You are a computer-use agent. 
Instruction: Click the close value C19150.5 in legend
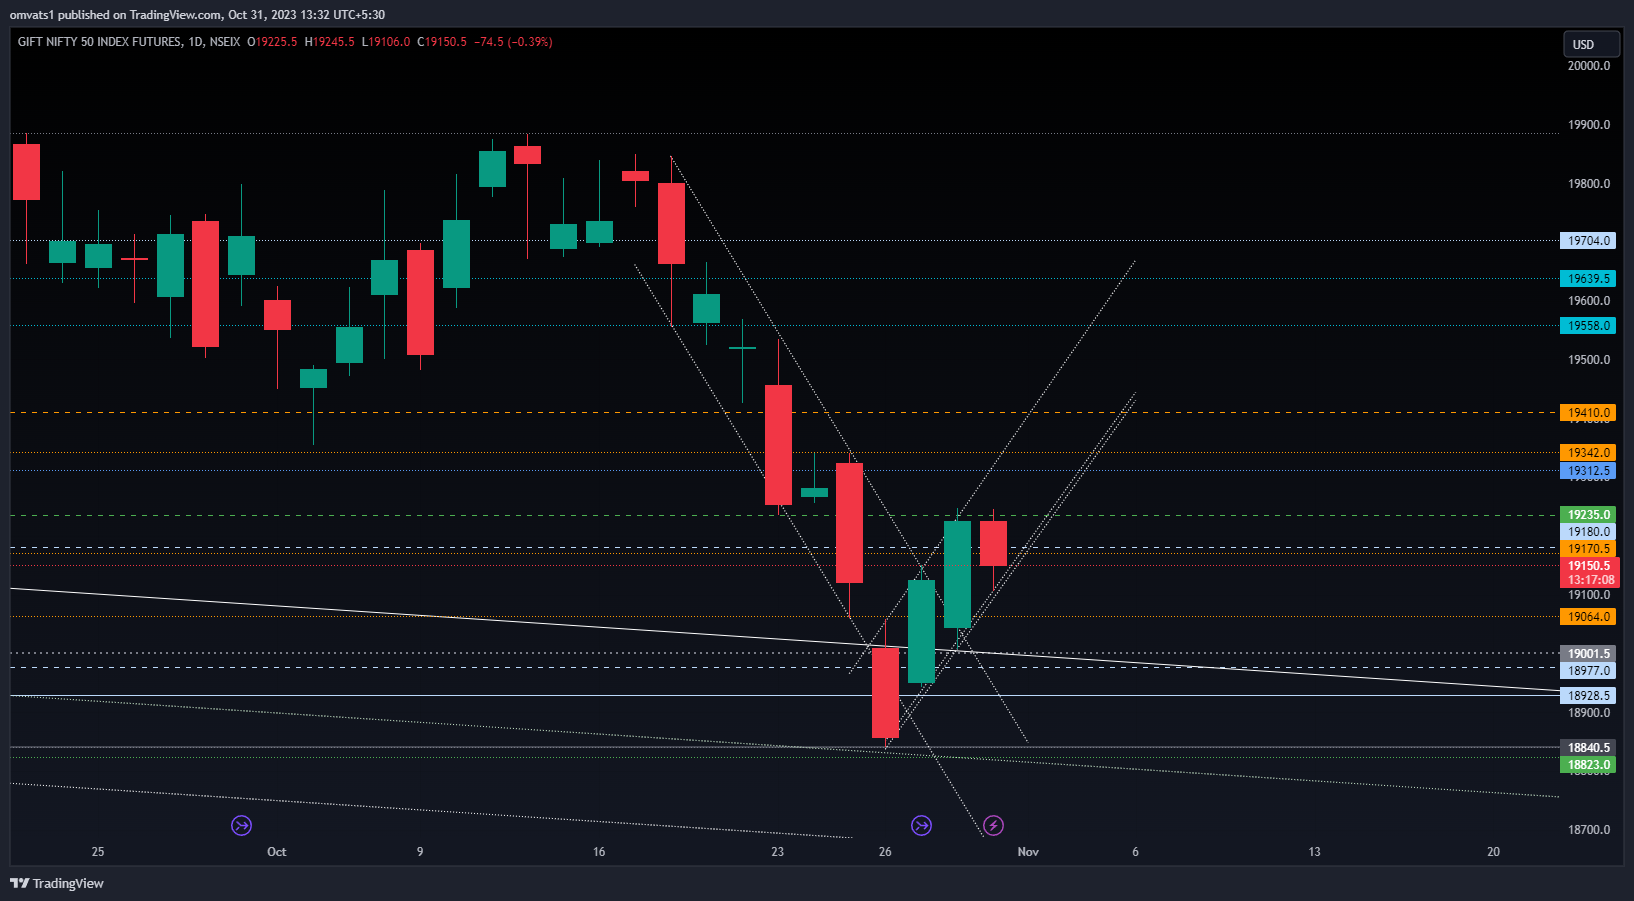tap(442, 42)
